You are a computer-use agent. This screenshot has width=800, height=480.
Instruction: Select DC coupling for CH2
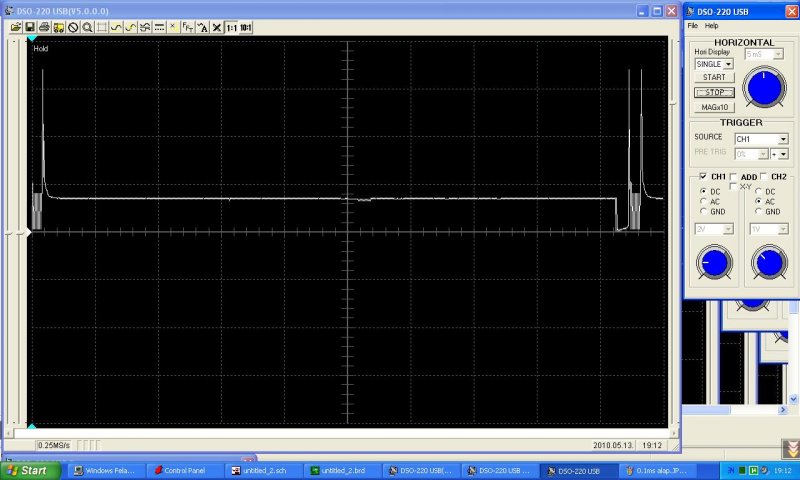pos(759,191)
